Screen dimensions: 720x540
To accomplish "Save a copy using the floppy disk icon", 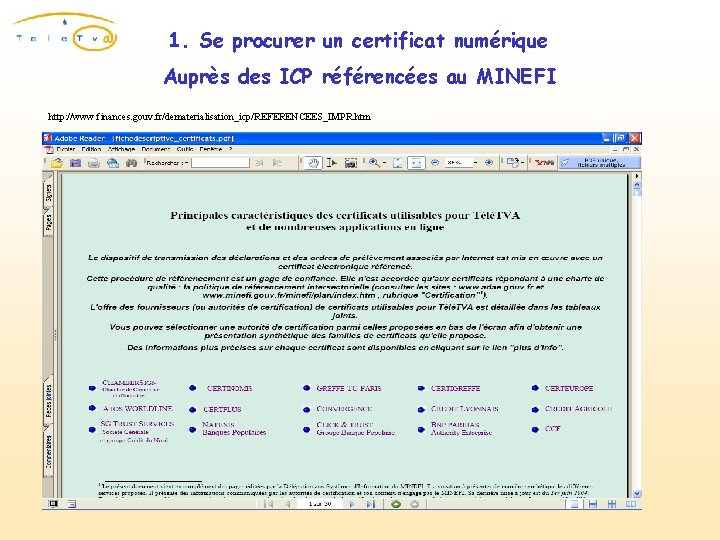I will pos(75,163).
